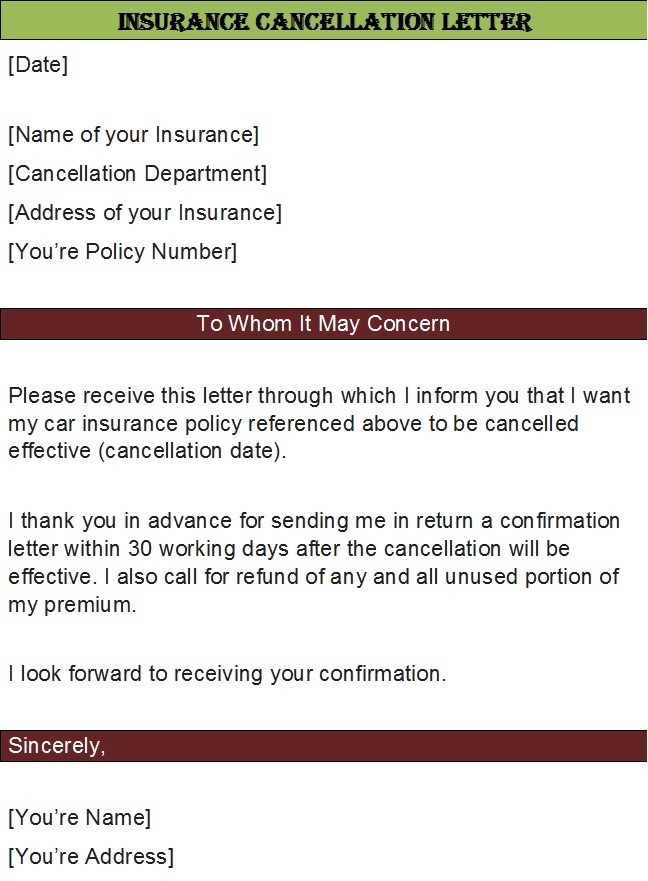The height and width of the screenshot is (881, 648).
Task: Click the I thank you in advance paragraph
Action: point(314,562)
